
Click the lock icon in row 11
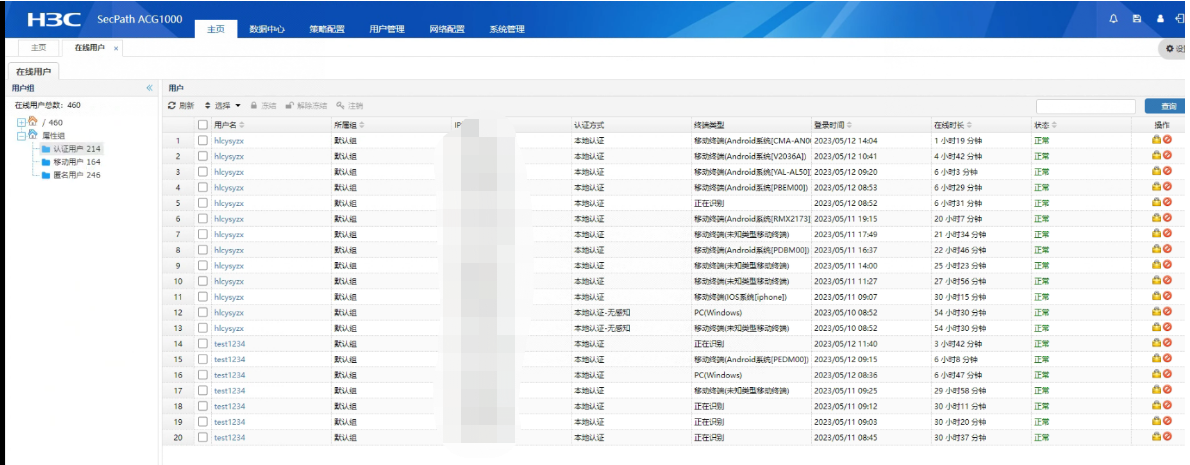(x=1157, y=295)
